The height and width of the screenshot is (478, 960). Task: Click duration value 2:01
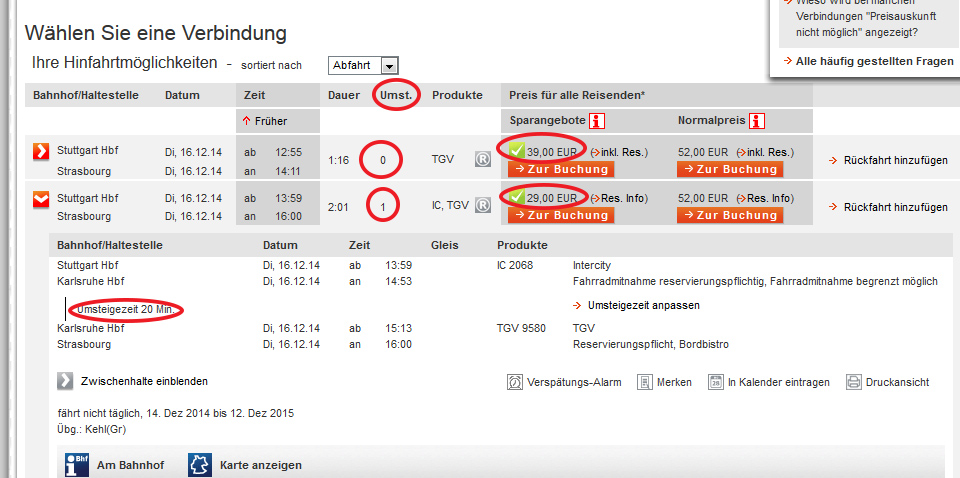[338, 207]
